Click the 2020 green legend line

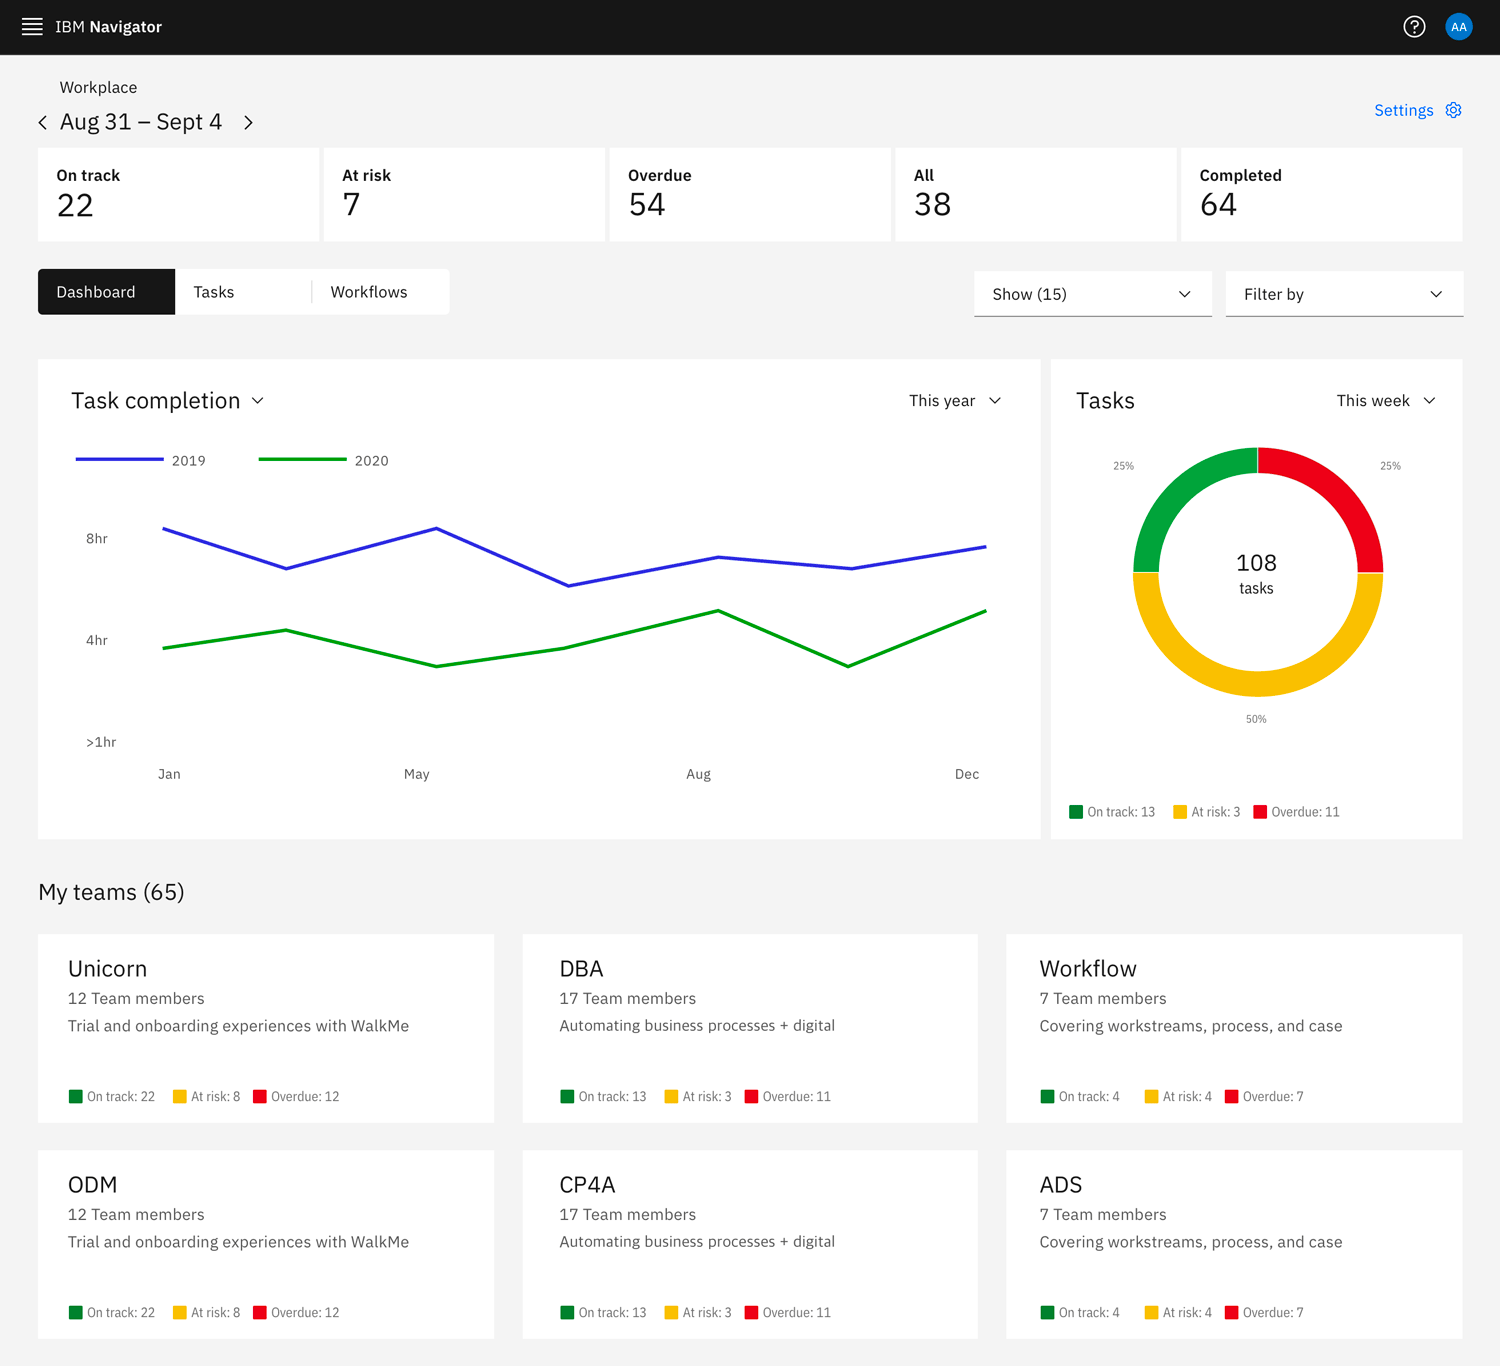(x=303, y=459)
